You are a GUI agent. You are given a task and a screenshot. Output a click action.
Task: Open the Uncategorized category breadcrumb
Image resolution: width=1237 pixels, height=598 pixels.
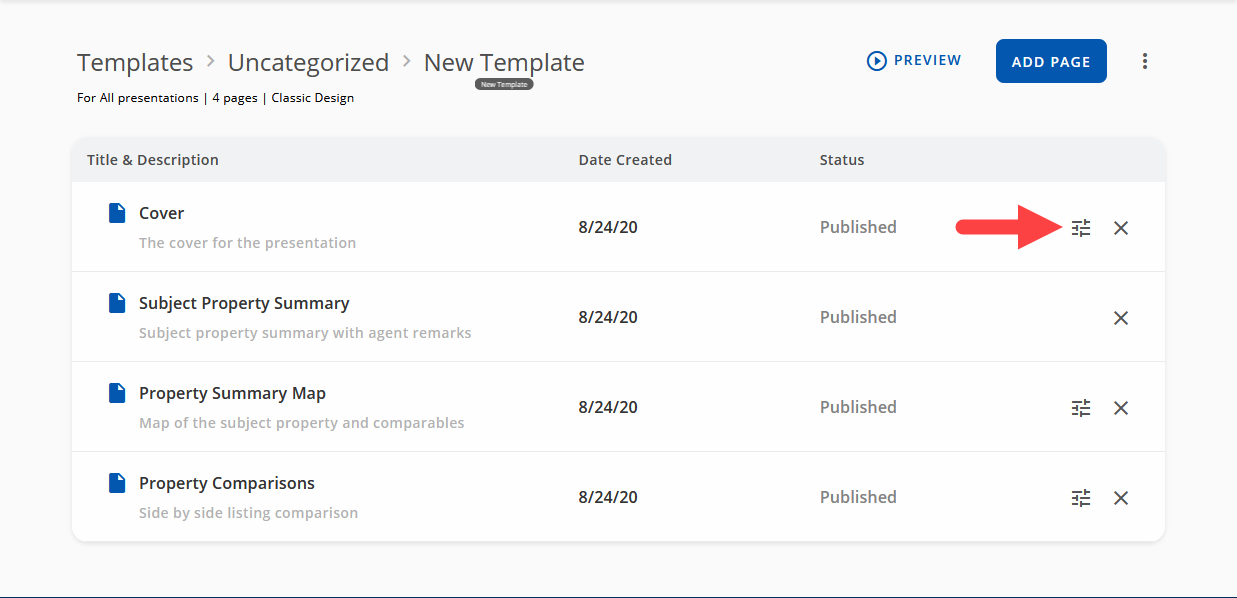tap(308, 62)
